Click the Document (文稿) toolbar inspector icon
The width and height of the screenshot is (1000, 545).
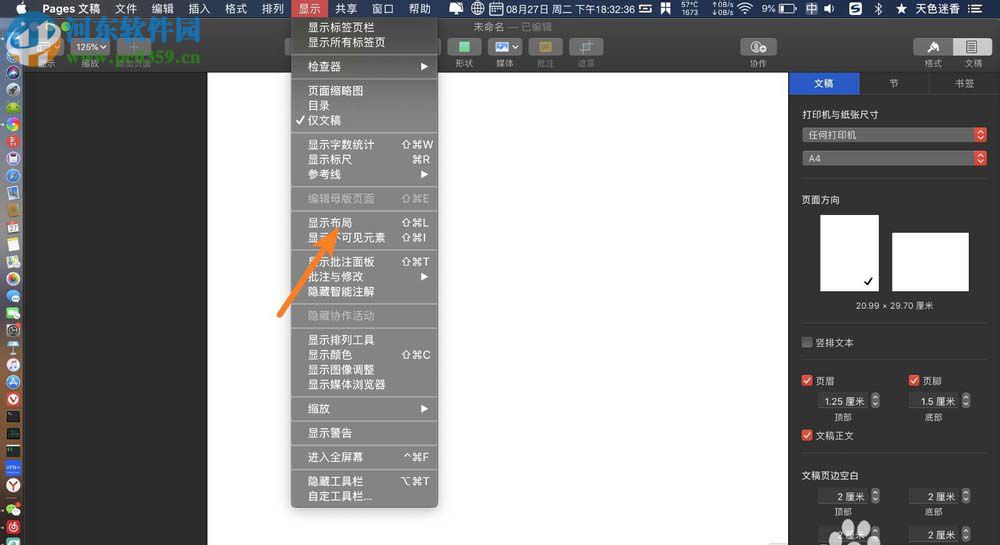coord(972,47)
